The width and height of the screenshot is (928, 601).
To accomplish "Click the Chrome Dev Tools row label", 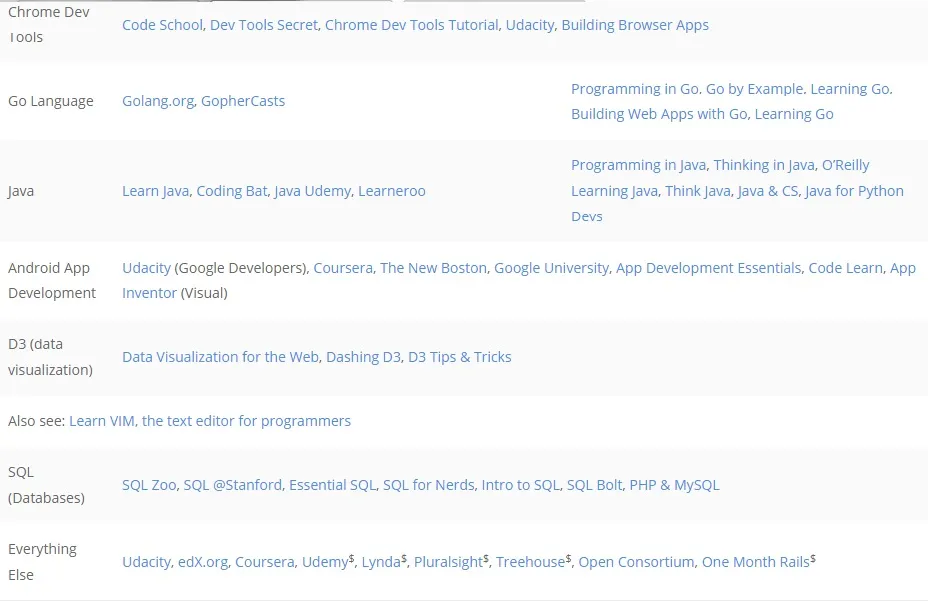I will pyautogui.click(x=49, y=25).
